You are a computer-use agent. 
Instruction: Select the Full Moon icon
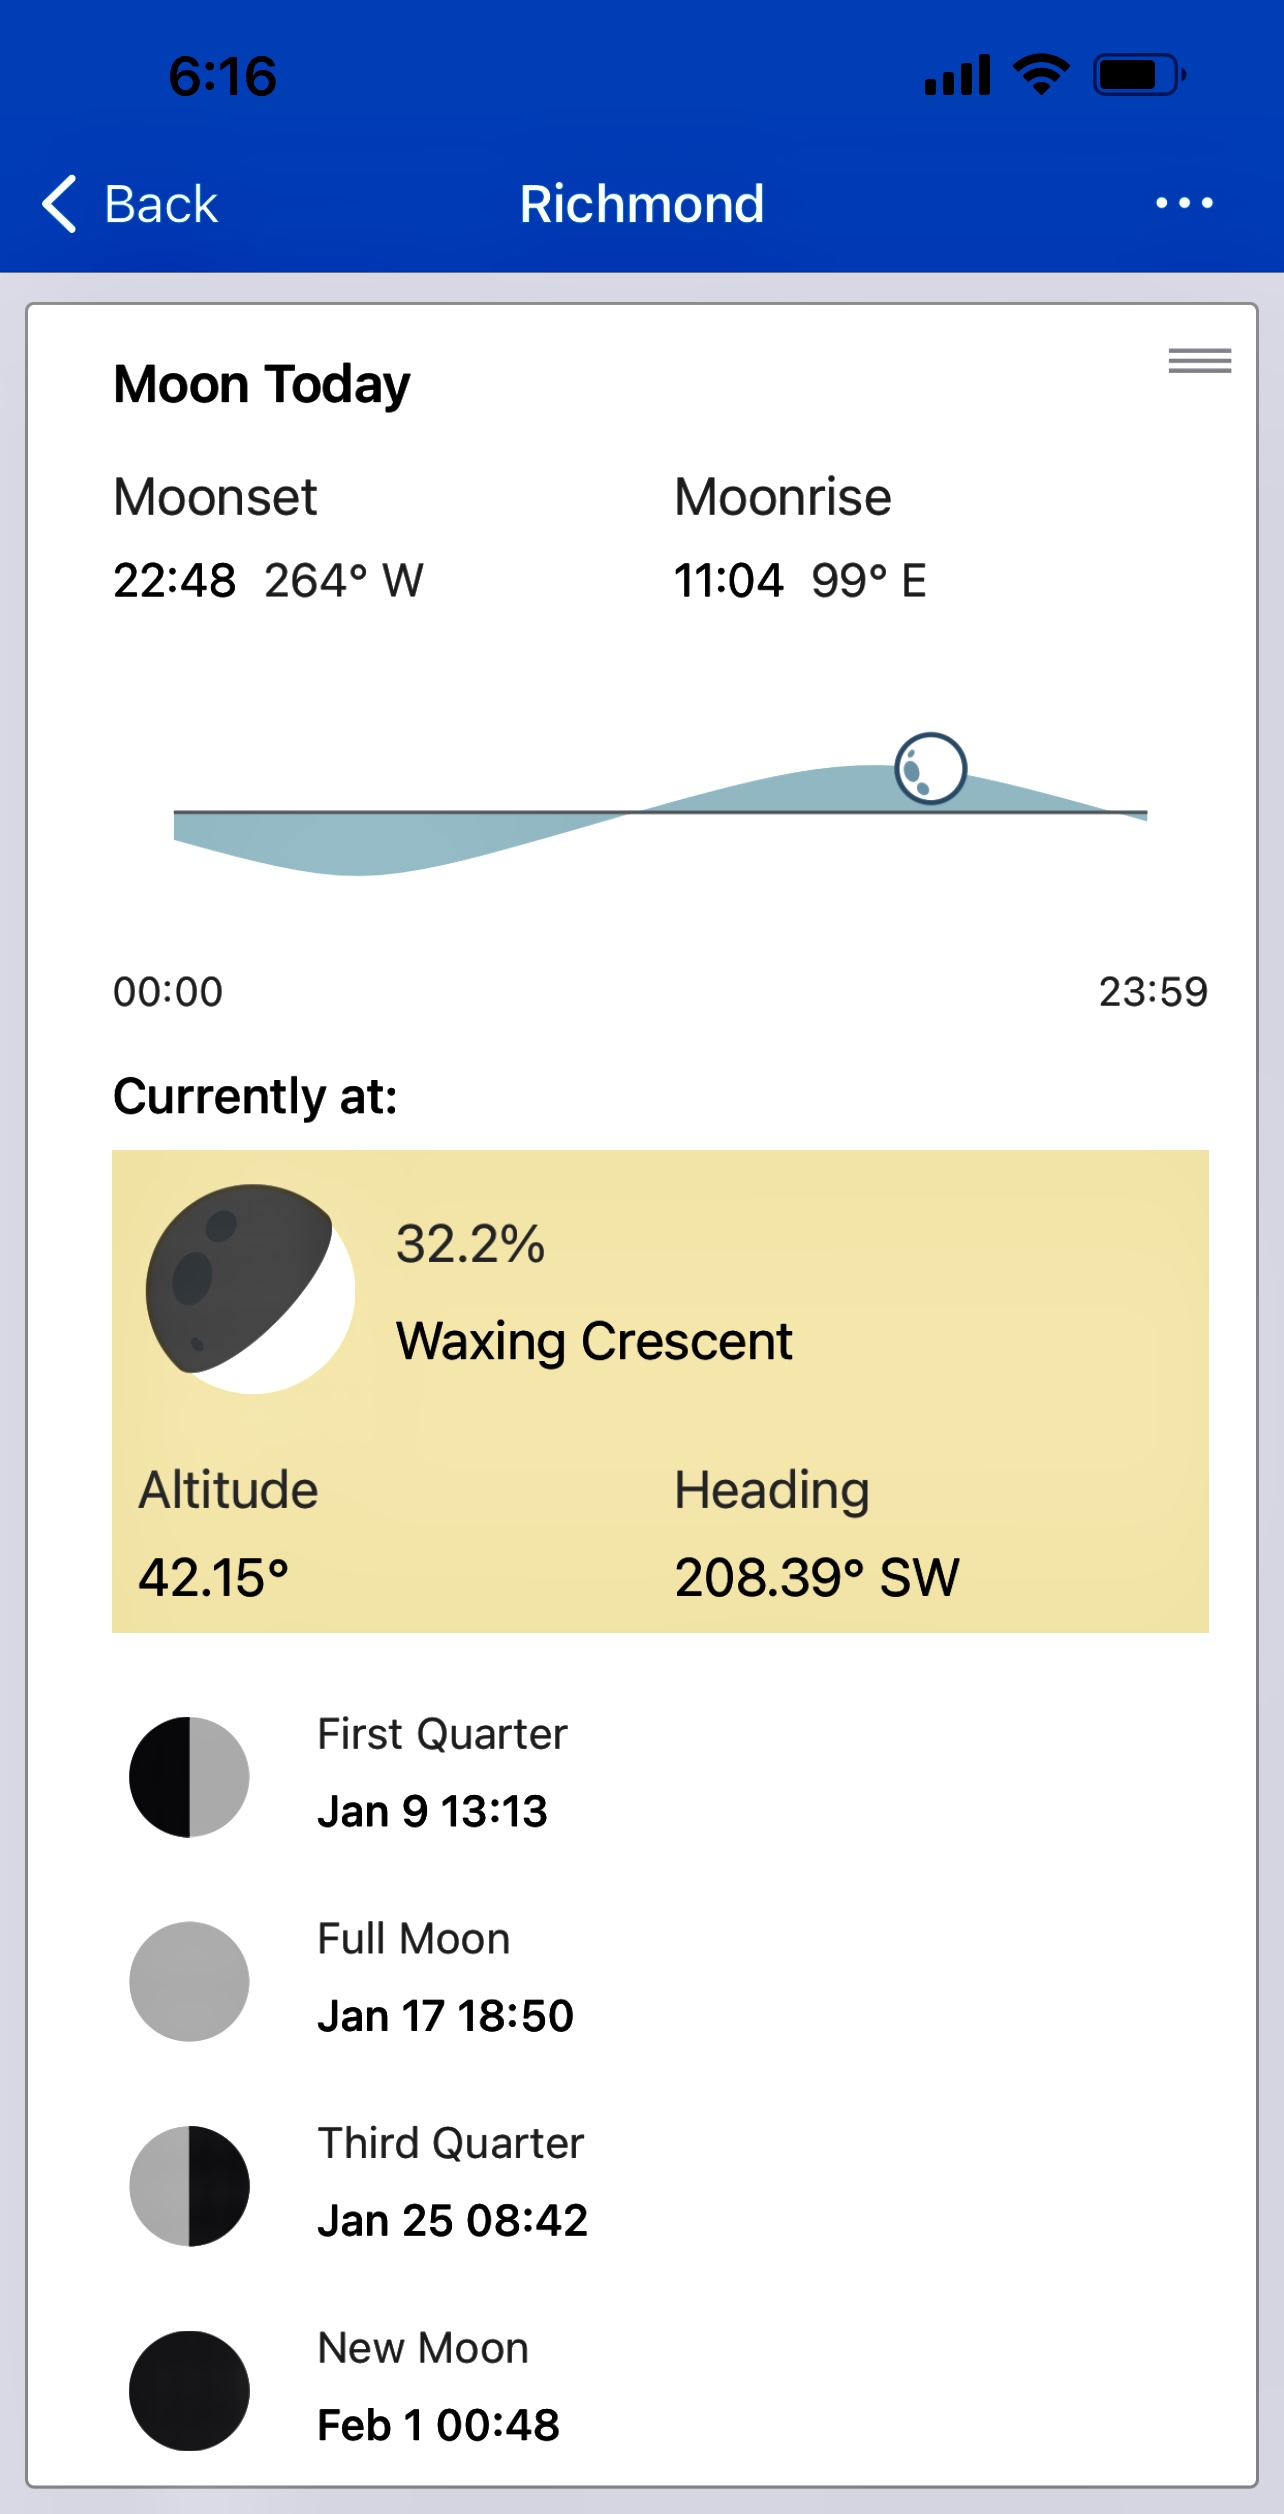pos(189,1981)
